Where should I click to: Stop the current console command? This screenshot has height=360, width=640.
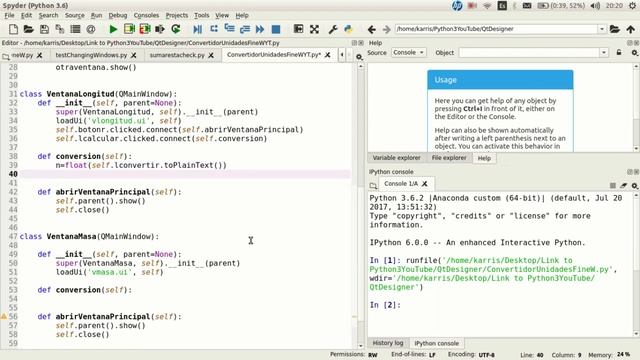pos(613,185)
